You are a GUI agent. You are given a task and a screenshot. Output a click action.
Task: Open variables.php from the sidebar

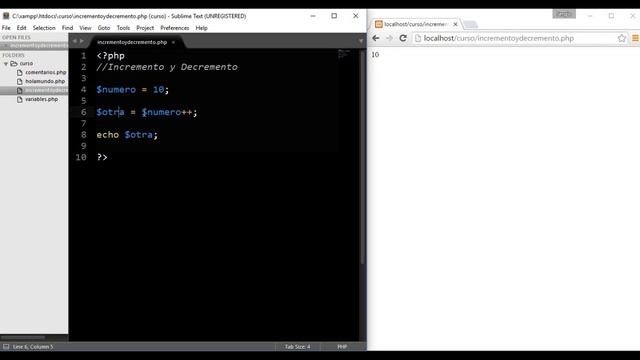(x=41, y=99)
